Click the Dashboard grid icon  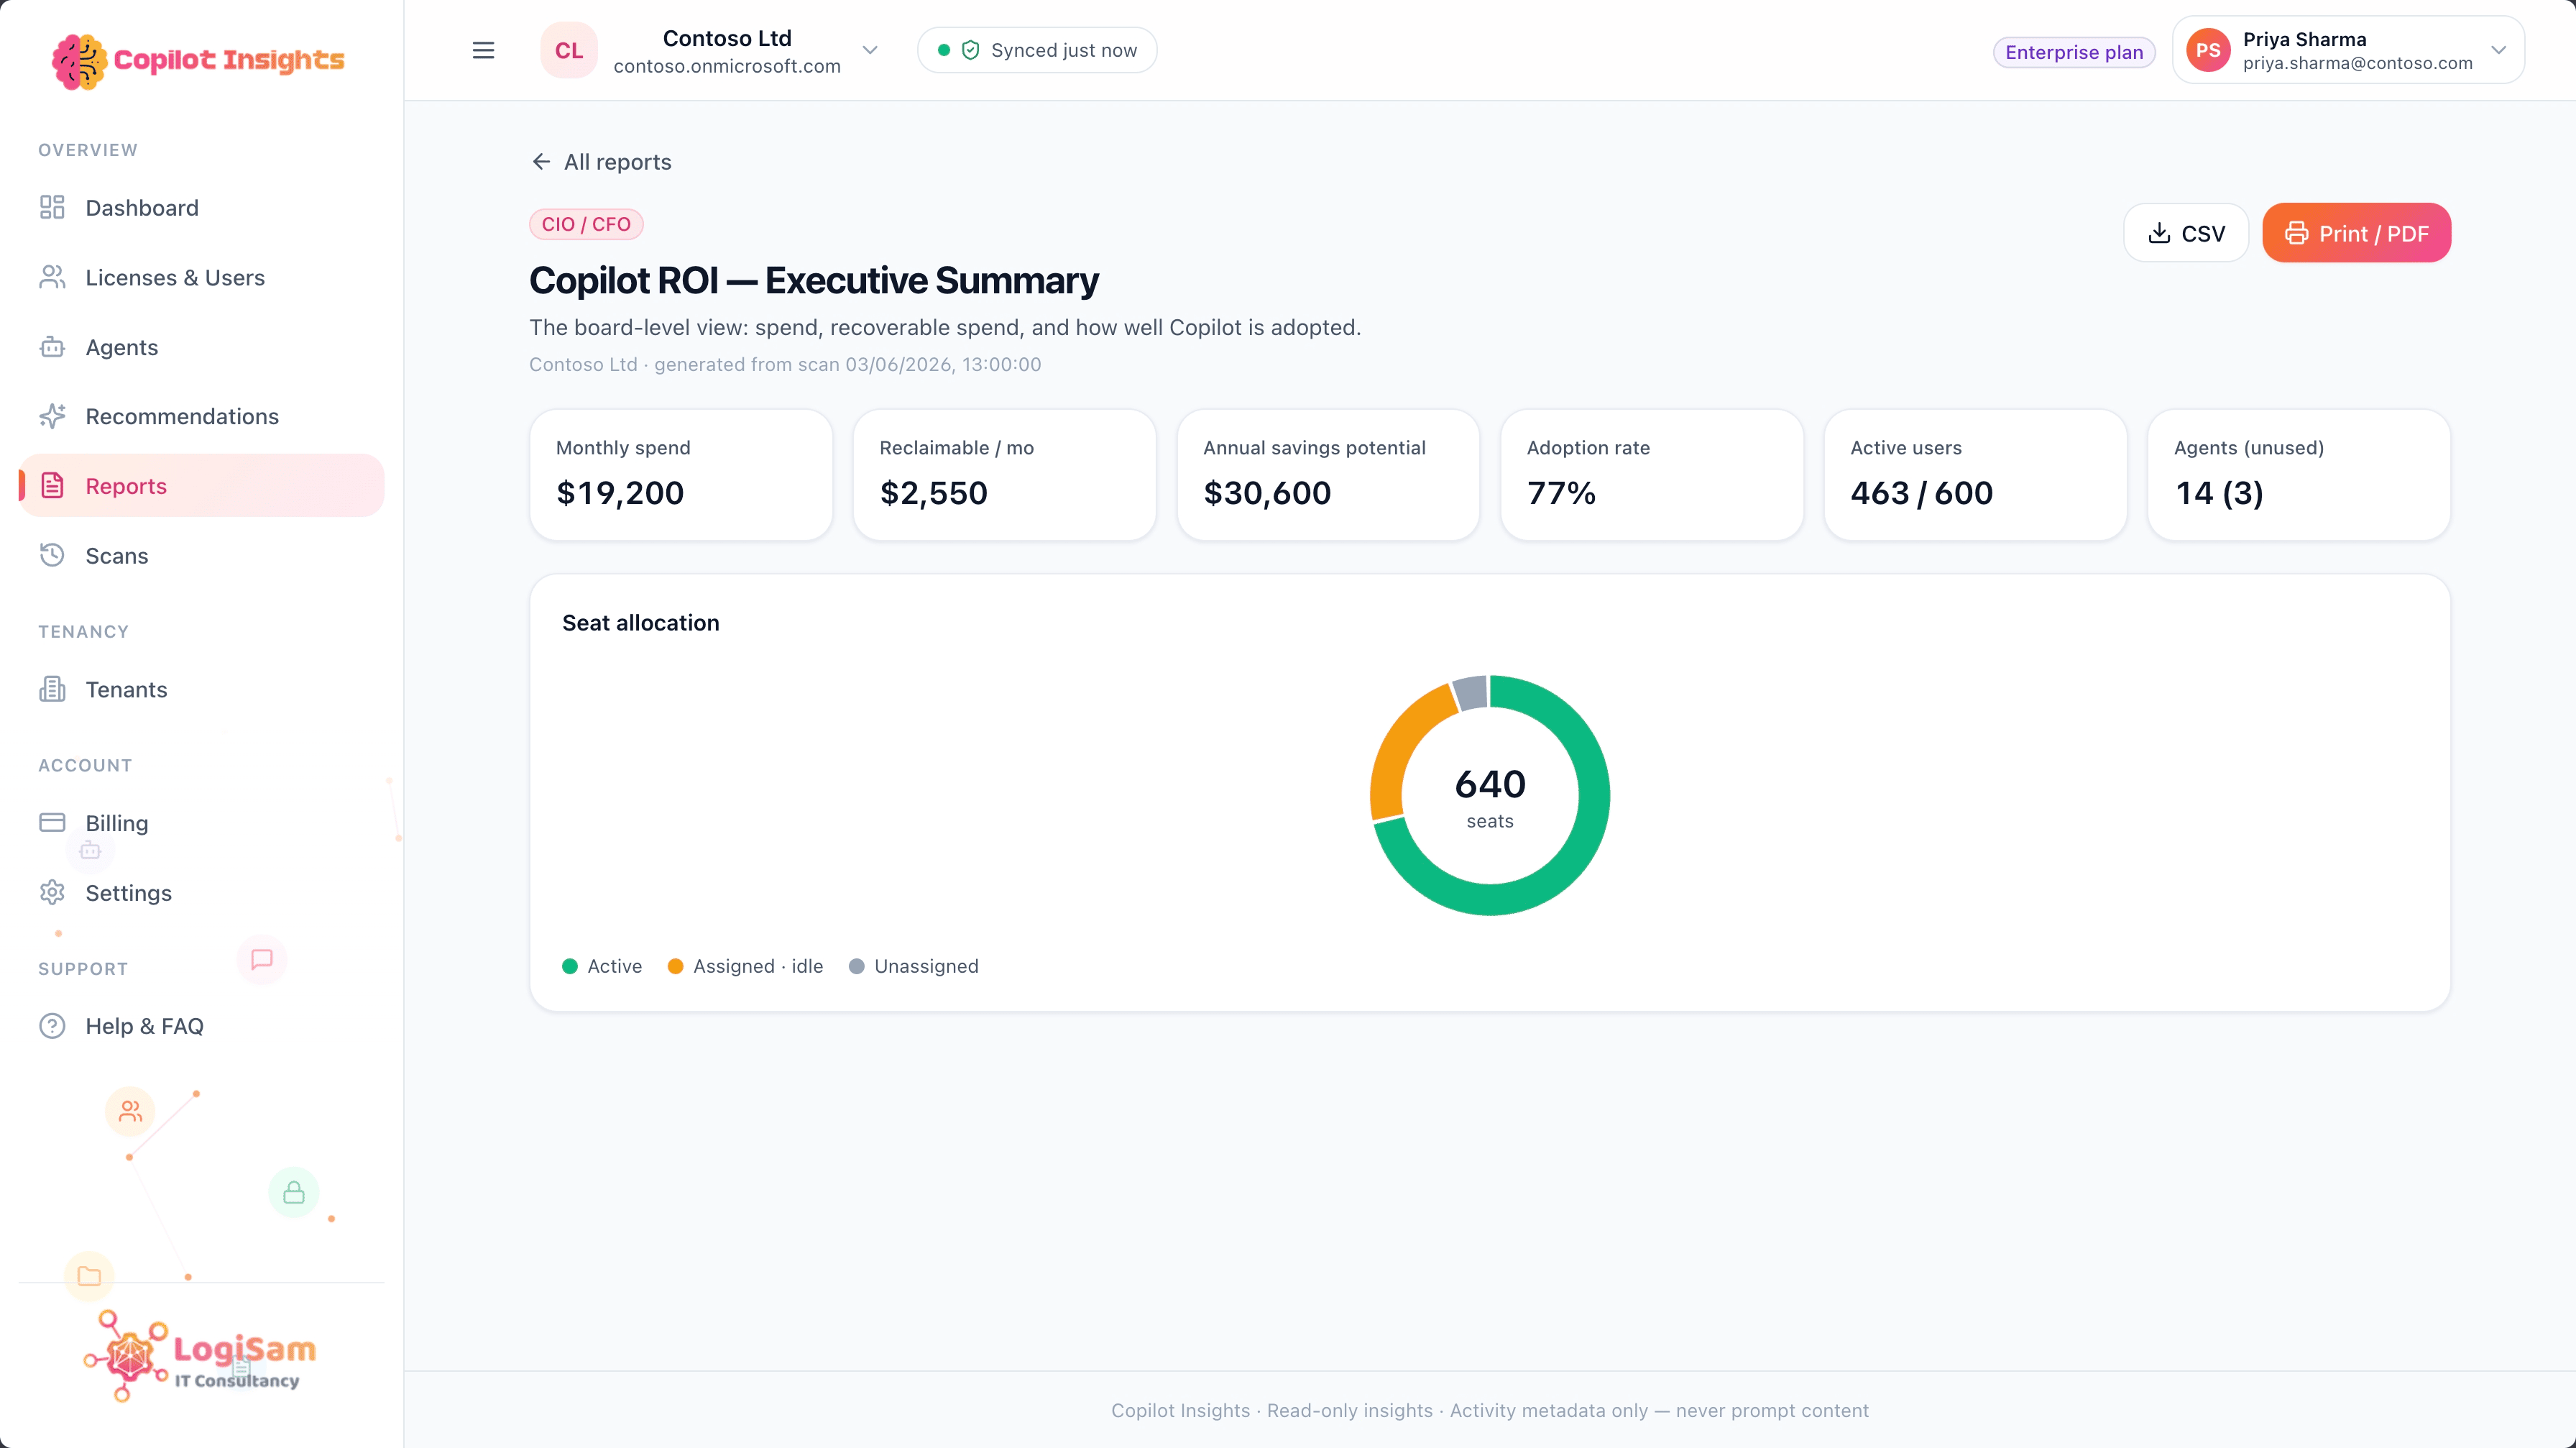pyautogui.click(x=52, y=207)
